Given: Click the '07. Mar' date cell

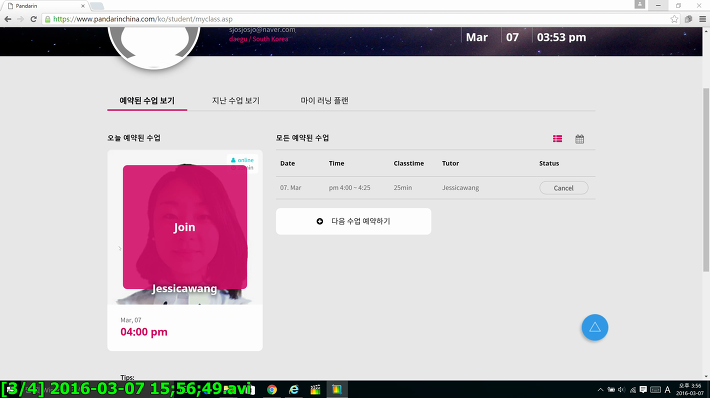Looking at the screenshot, I should pyautogui.click(x=290, y=188).
